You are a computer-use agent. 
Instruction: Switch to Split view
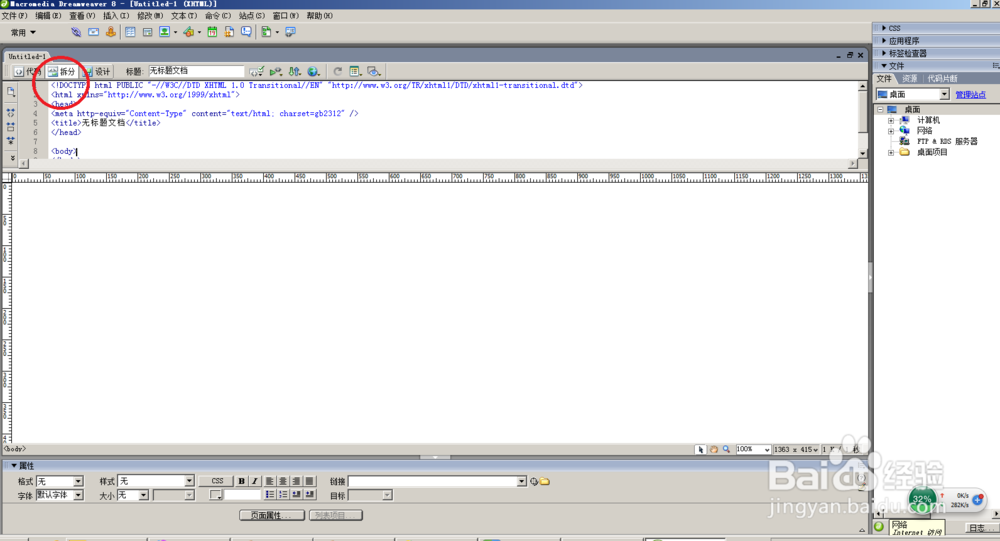click(x=61, y=71)
